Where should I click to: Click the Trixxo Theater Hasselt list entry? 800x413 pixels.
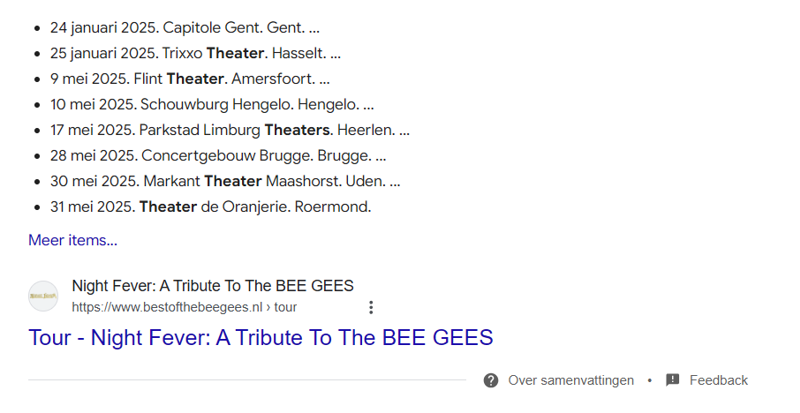tap(195, 53)
